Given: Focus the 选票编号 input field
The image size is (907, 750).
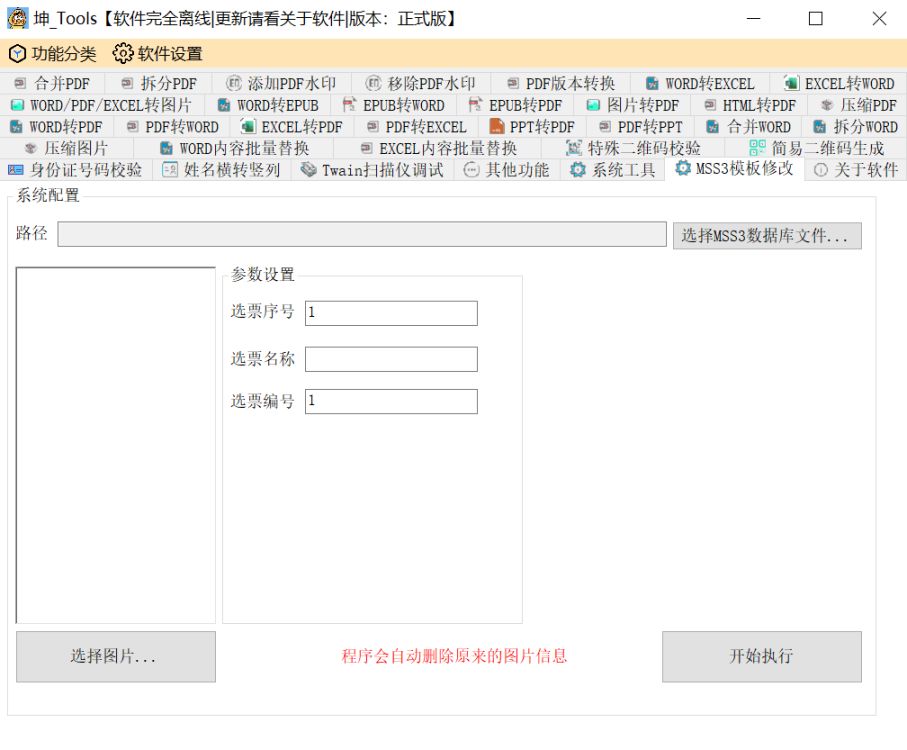Looking at the screenshot, I should (391, 401).
